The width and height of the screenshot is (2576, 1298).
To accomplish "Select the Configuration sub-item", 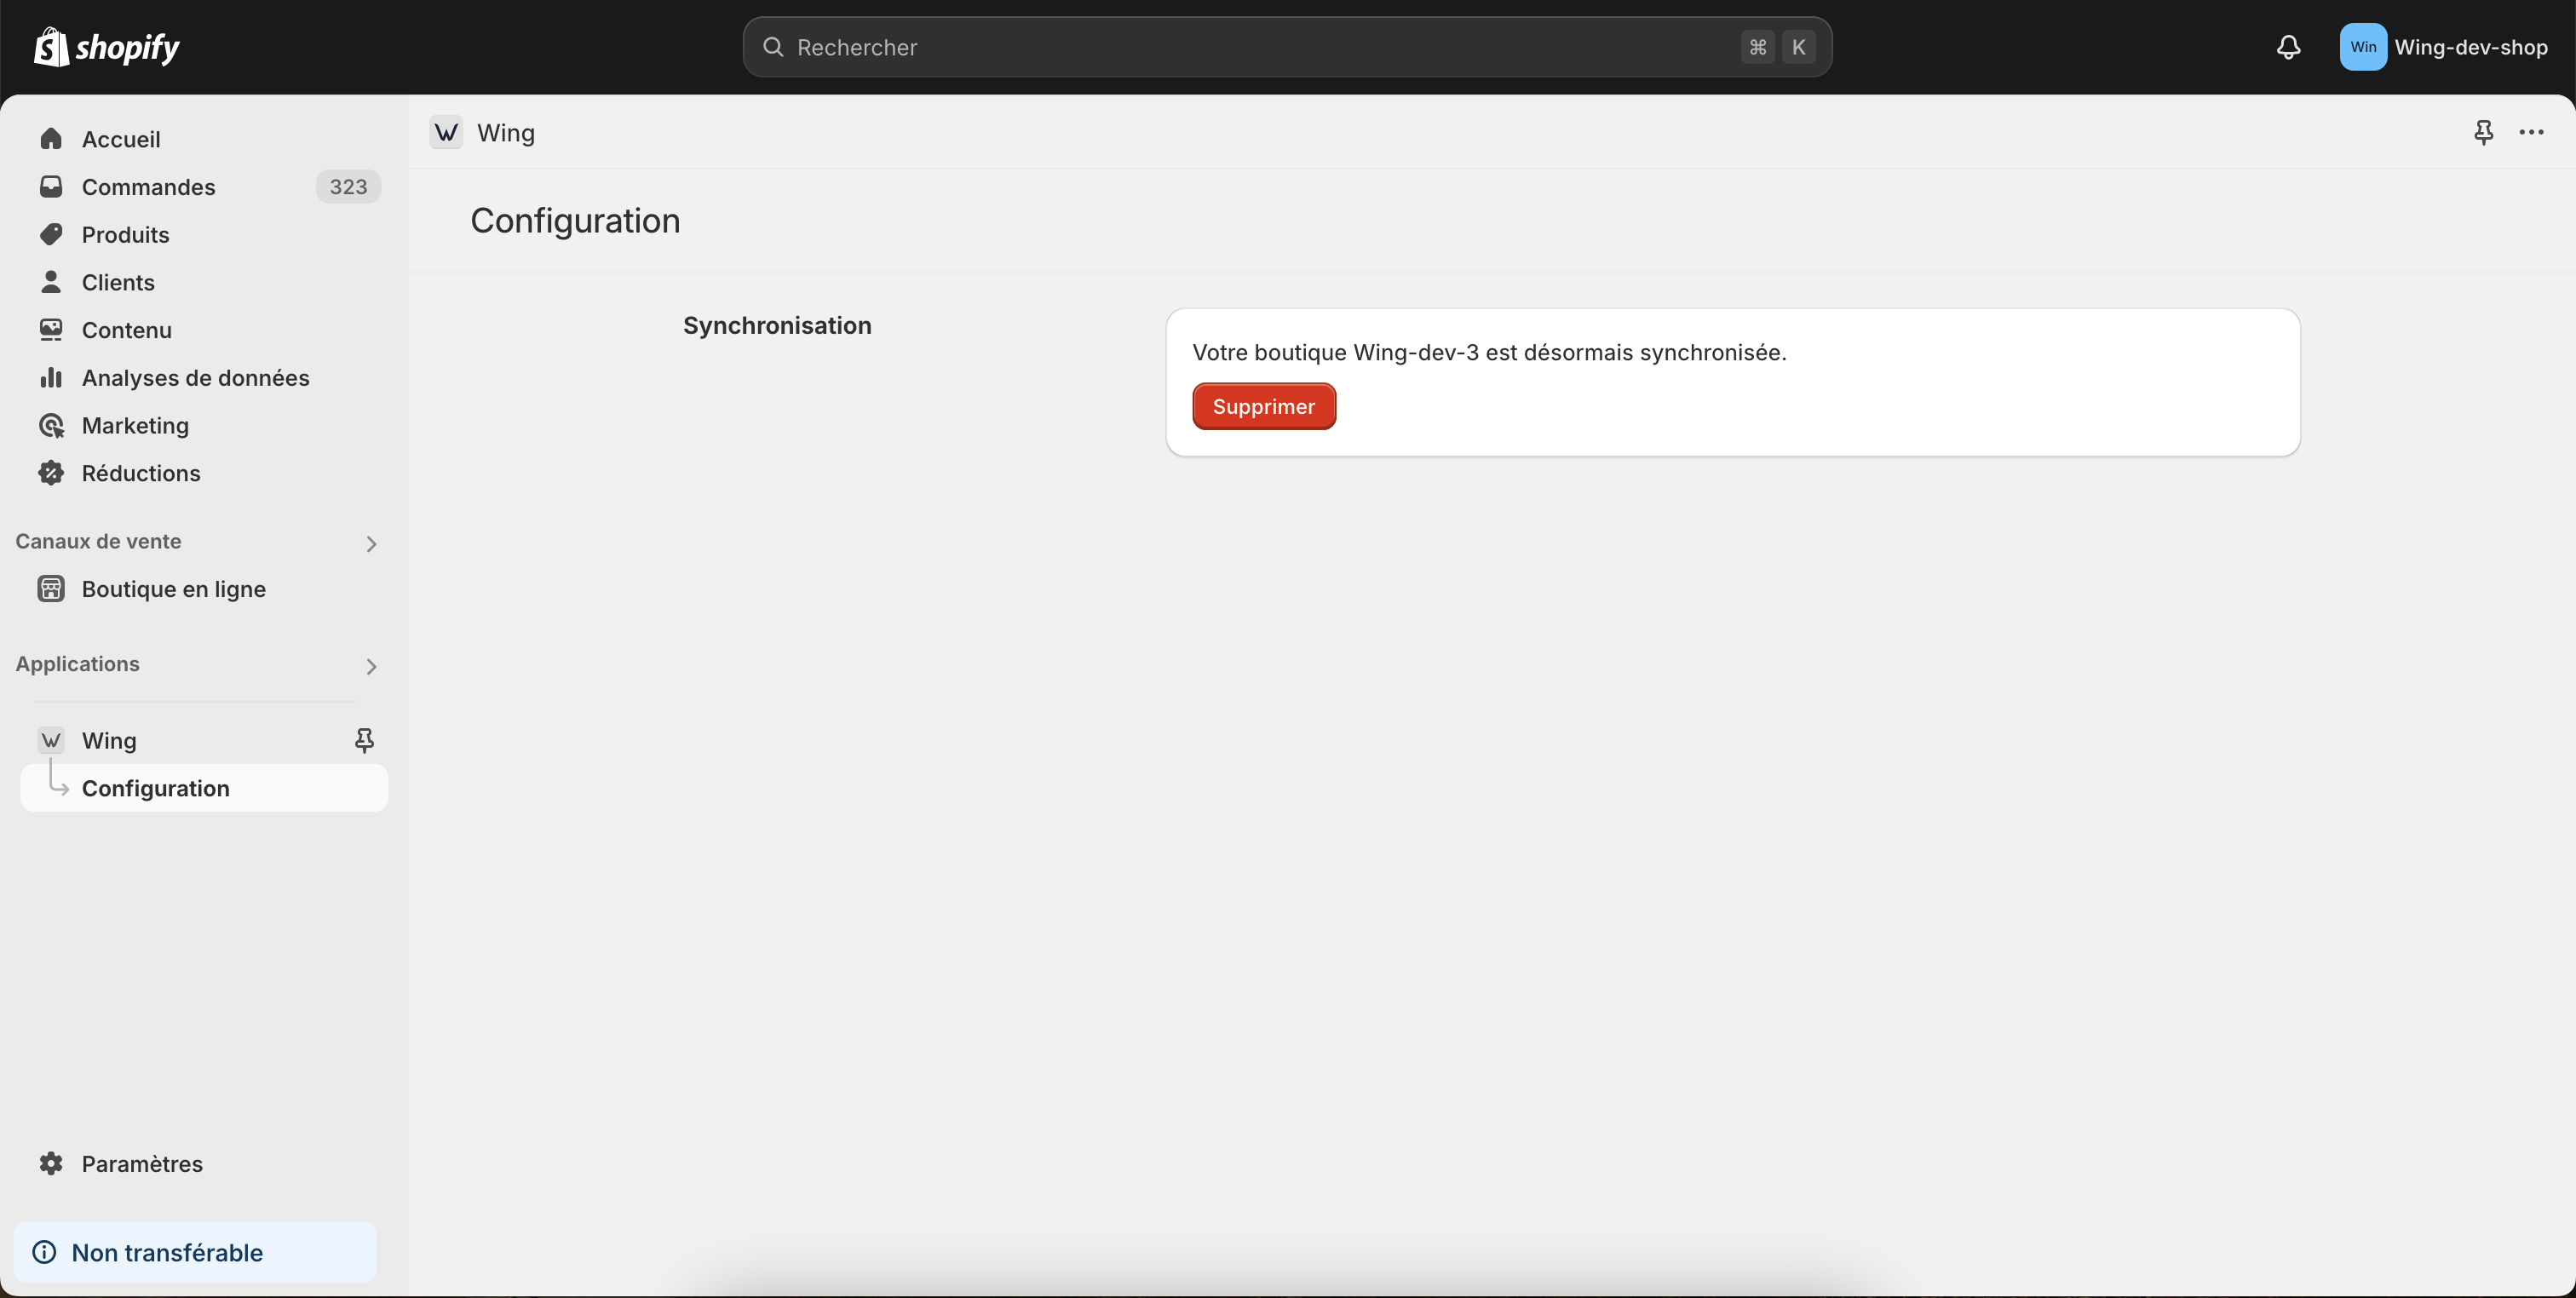I will click(204, 788).
